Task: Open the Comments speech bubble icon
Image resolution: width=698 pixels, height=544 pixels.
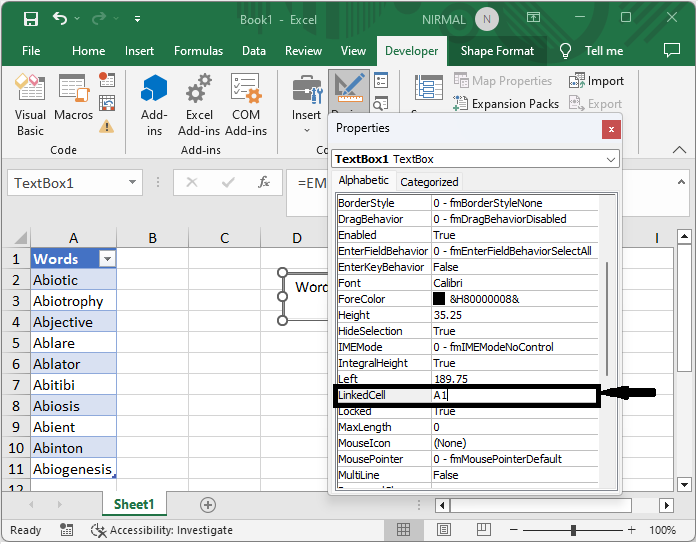Action: coord(672,50)
